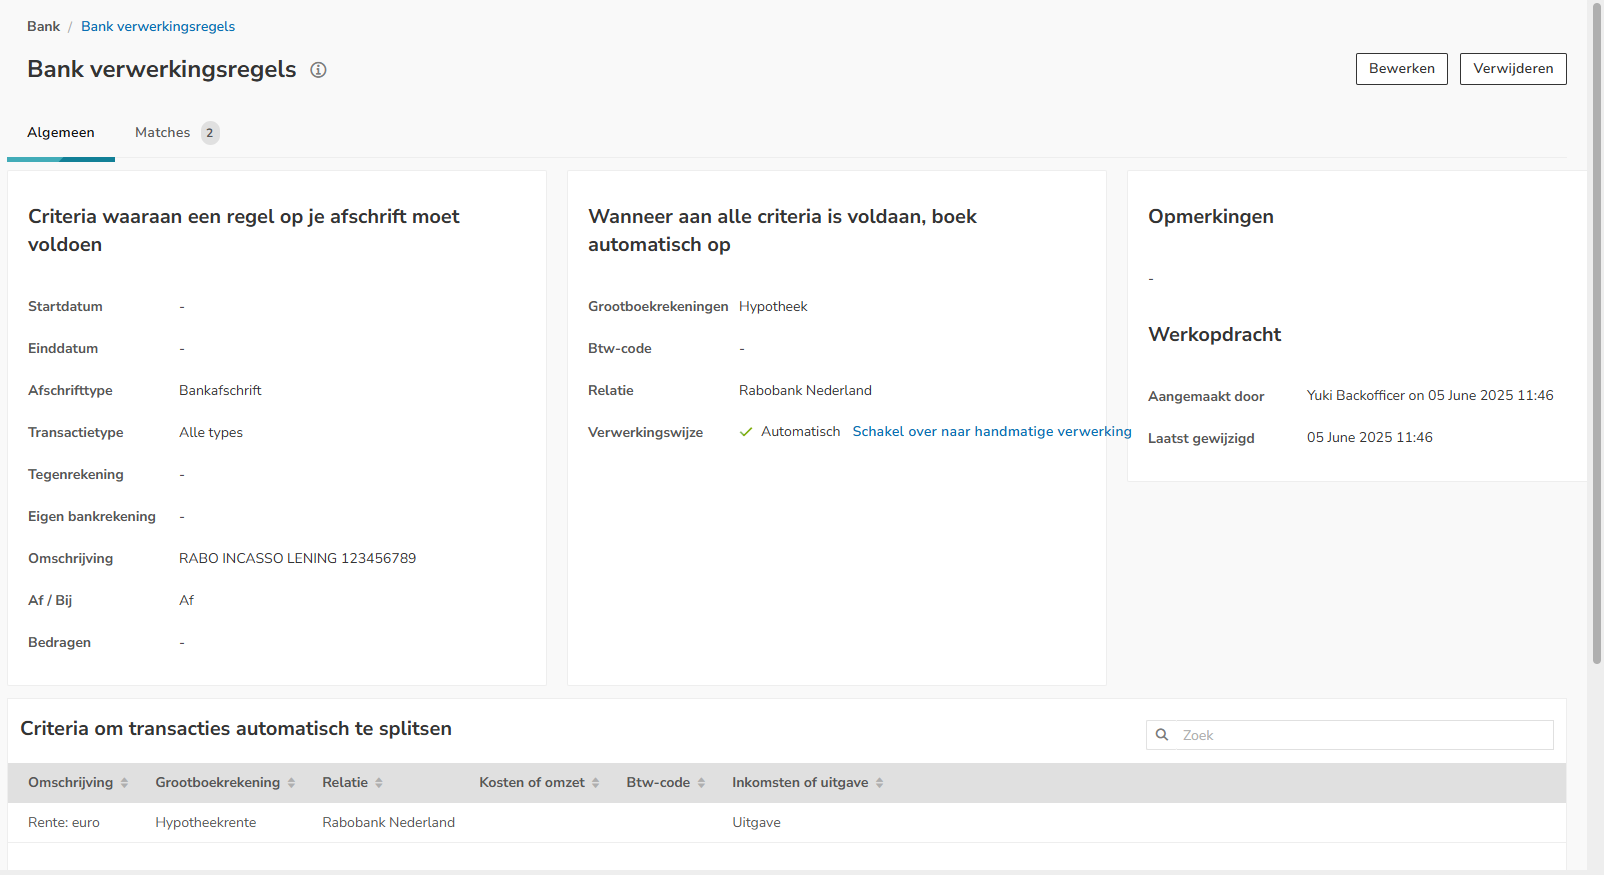Image resolution: width=1604 pixels, height=875 pixels.
Task: Sort by Btw-code column arrows
Action: click(701, 783)
